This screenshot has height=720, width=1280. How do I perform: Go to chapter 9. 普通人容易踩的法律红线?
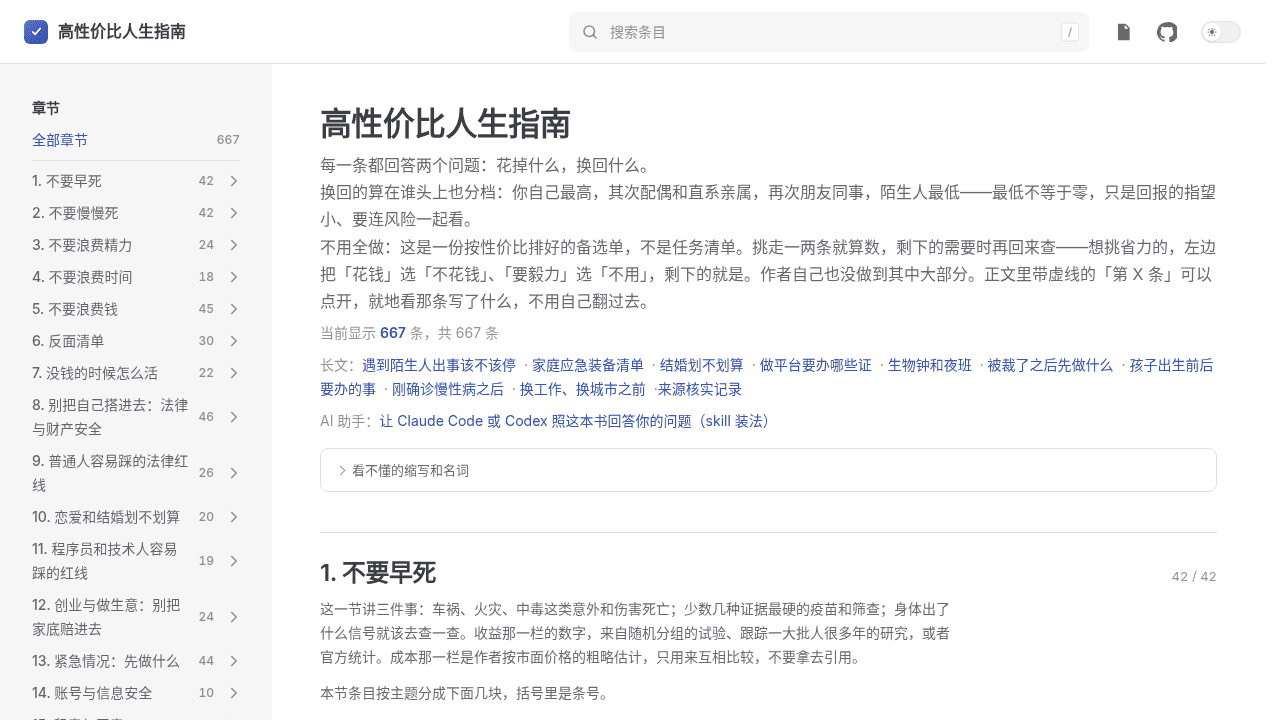click(x=111, y=473)
